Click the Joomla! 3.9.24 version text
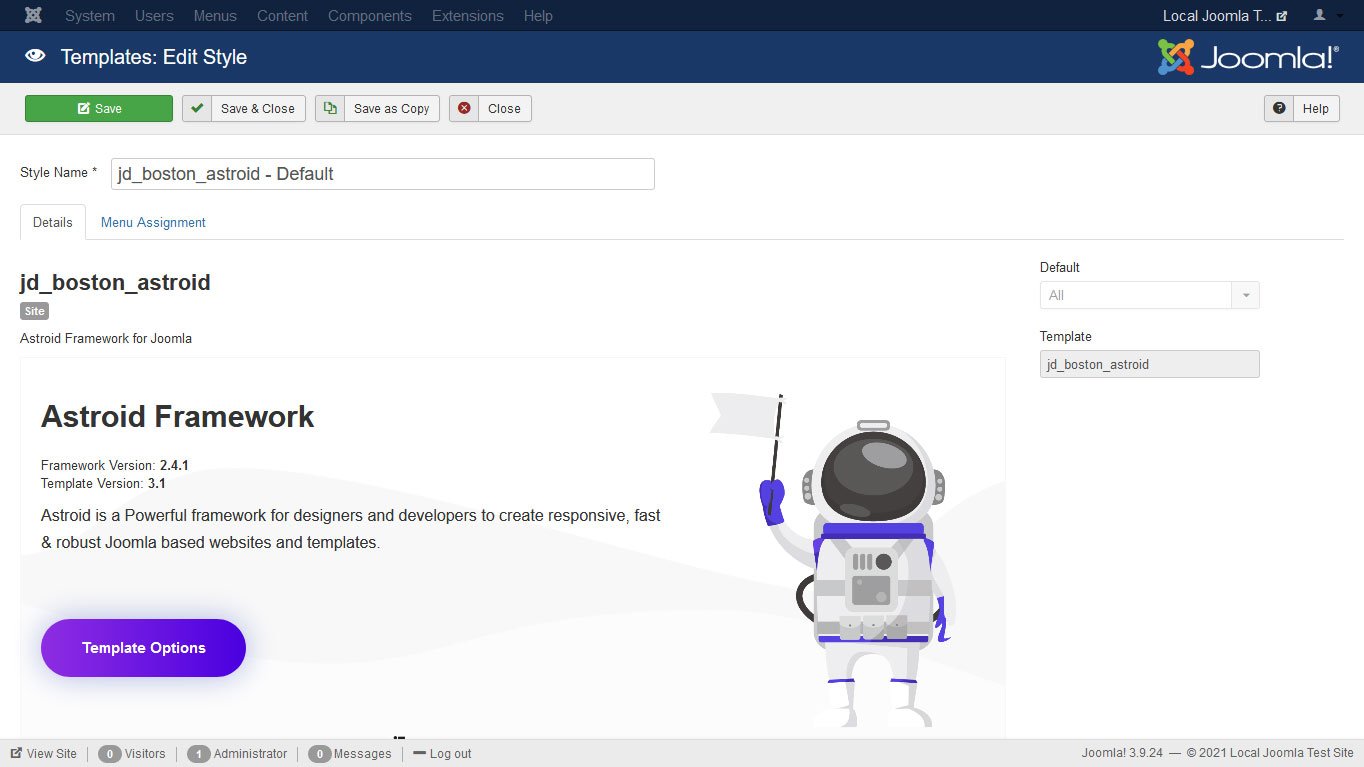This screenshot has width=1364, height=767. coord(1122,754)
